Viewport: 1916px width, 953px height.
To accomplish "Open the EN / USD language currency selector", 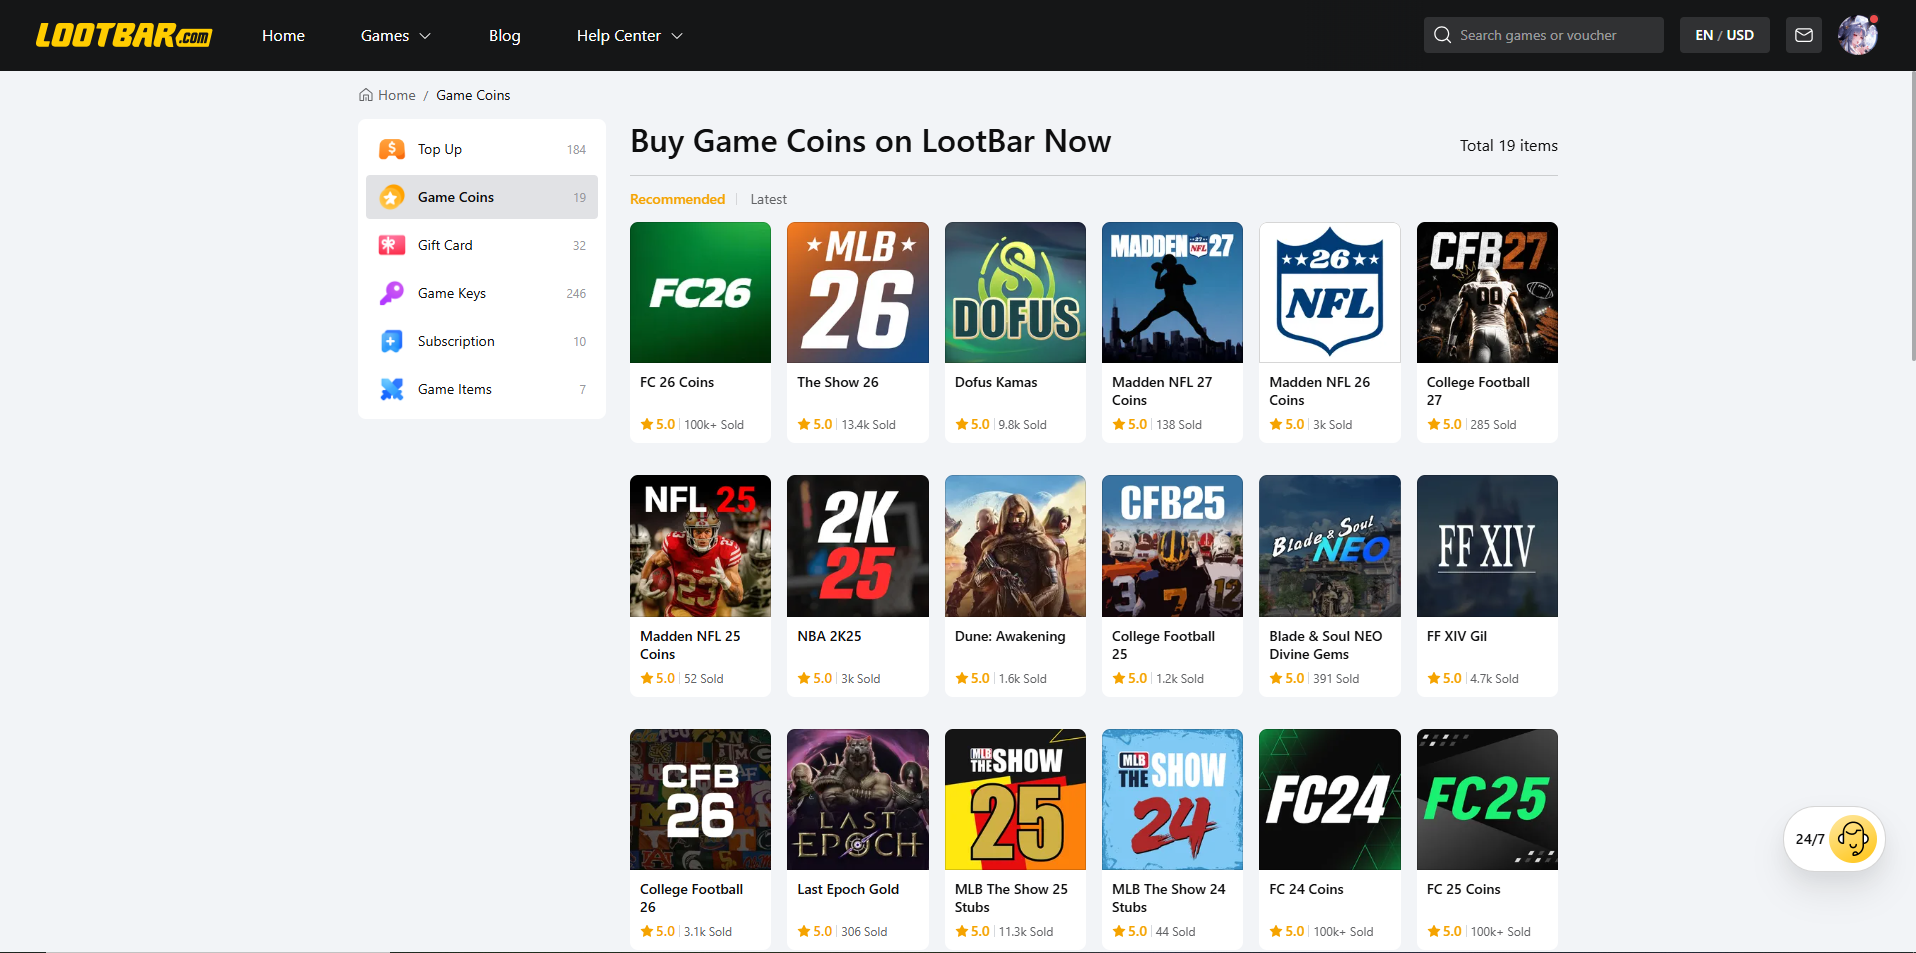I will point(1724,35).
